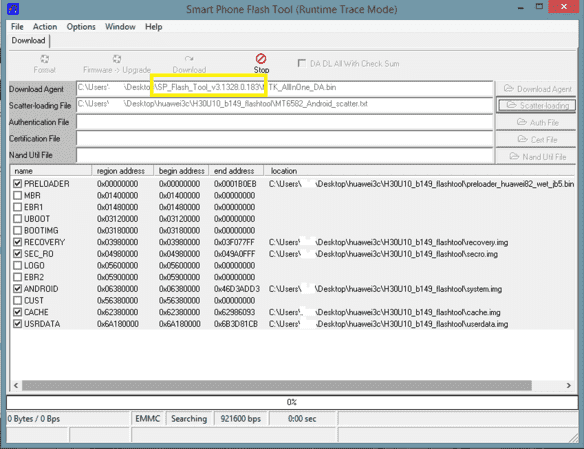Screen dimensions: 584x449
Task: Click the Cert File button
Action: click(x=536, y=139)
